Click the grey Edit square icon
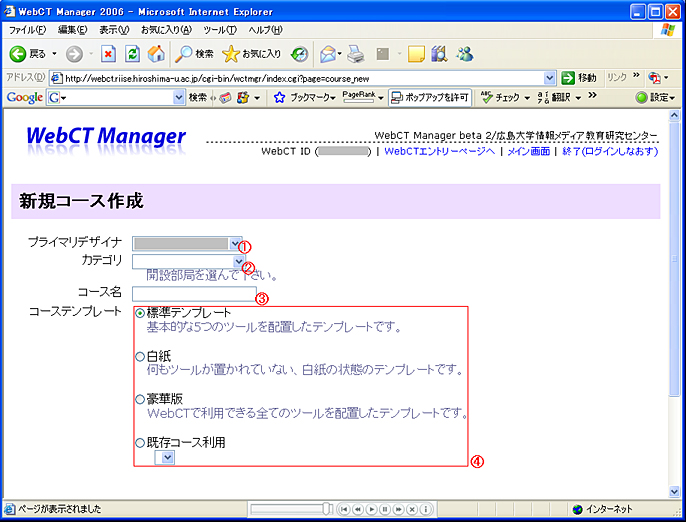The width and height of the screenshot is (686, 522). tap(383, 54)
